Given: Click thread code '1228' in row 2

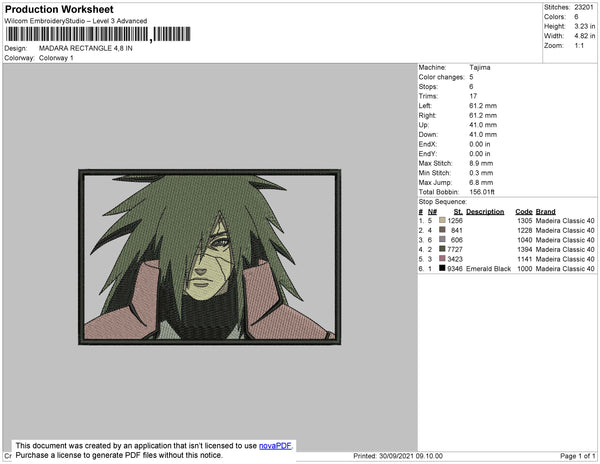Looking at the screenshot, I should point(525,230).
